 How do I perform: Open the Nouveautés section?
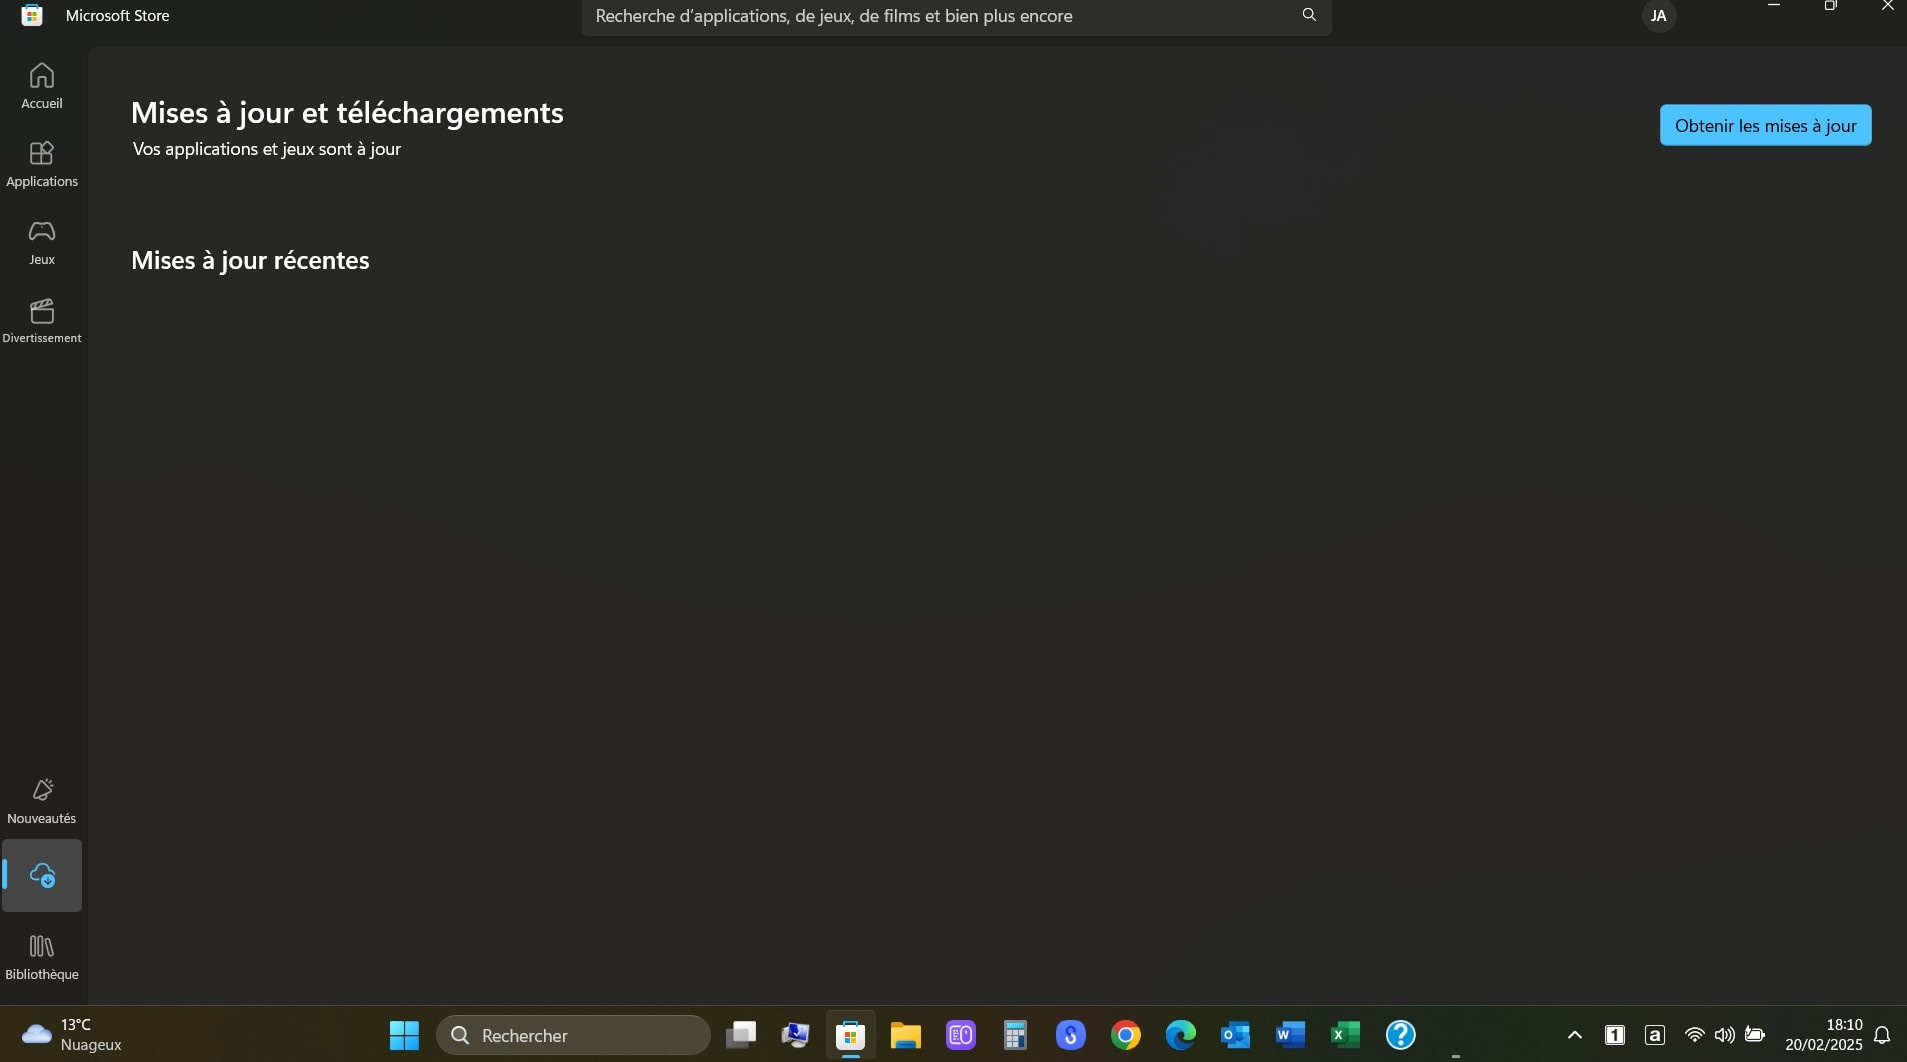[42, 801]
